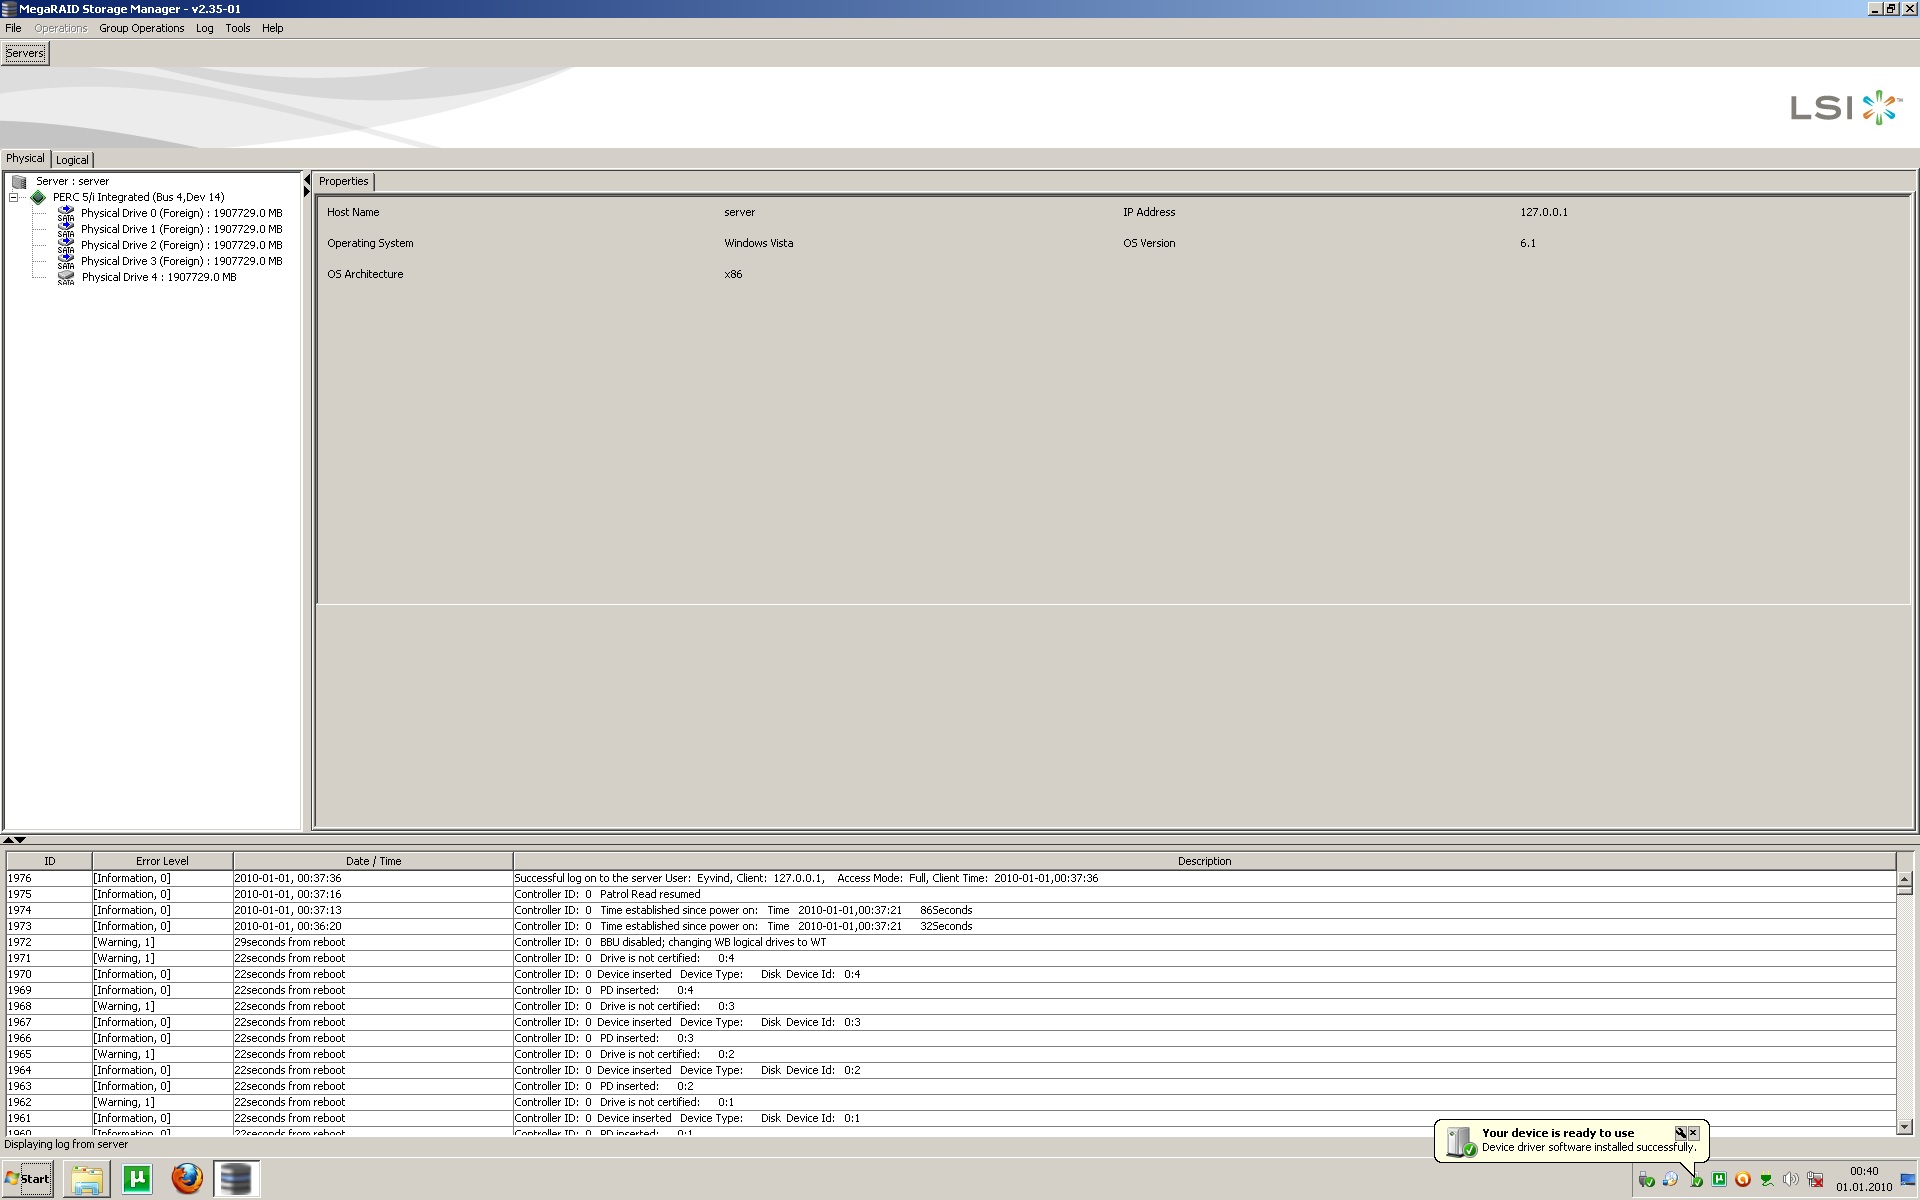Click the log scrollbar down arrow
Image resolution: width=1920 pixels, height=1200 pixels.
point(1905,1126)
